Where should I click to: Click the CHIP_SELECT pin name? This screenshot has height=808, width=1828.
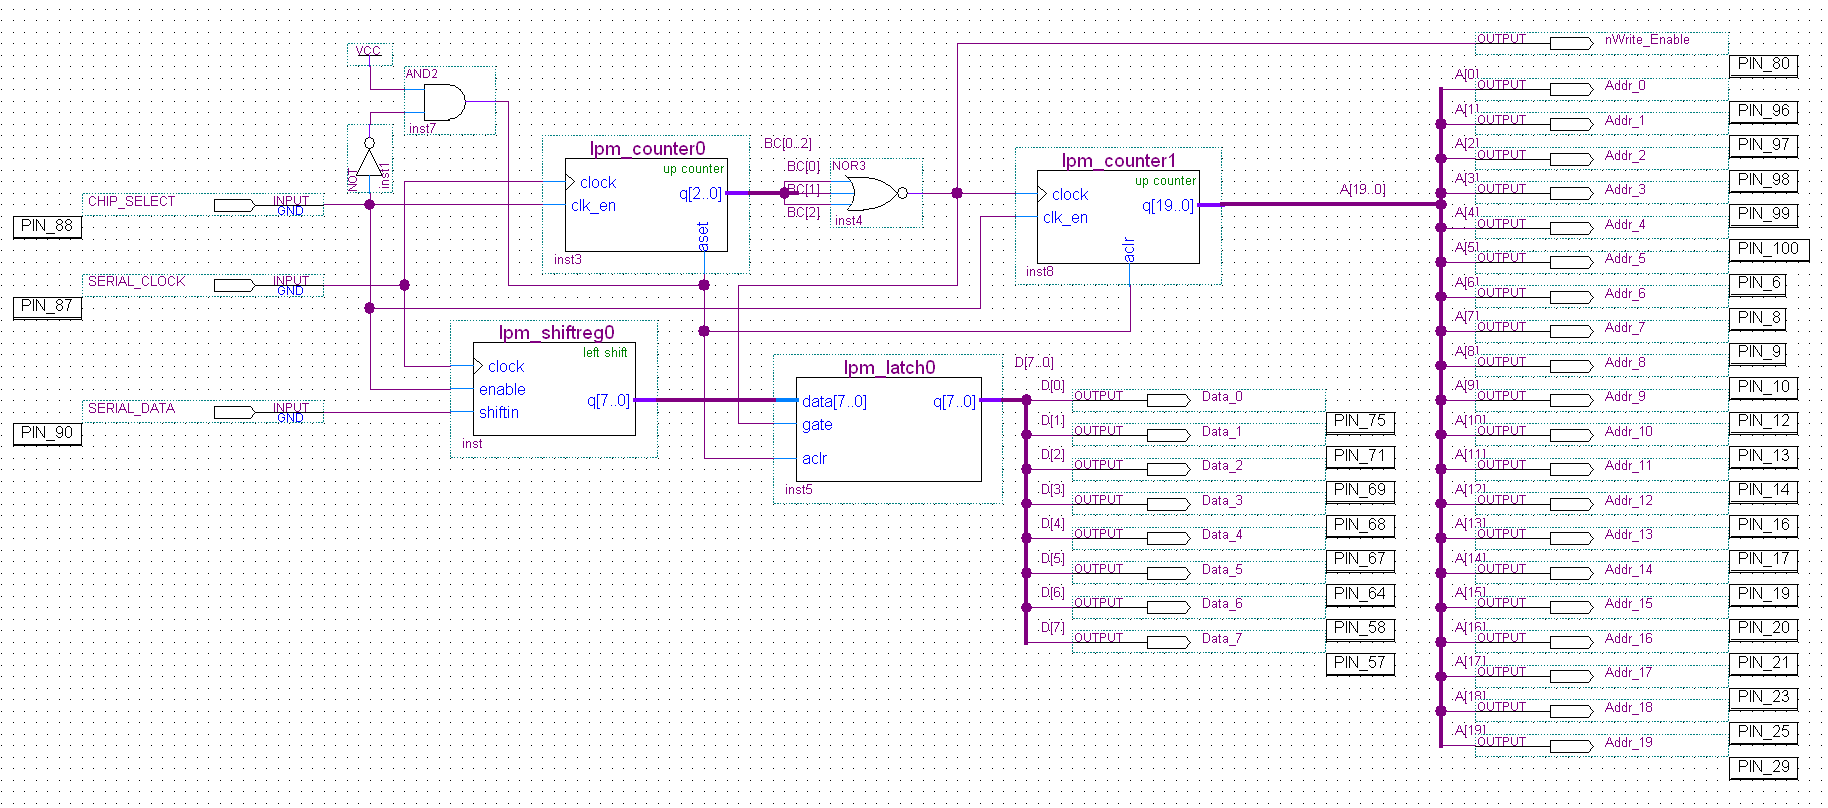[131, 202]
